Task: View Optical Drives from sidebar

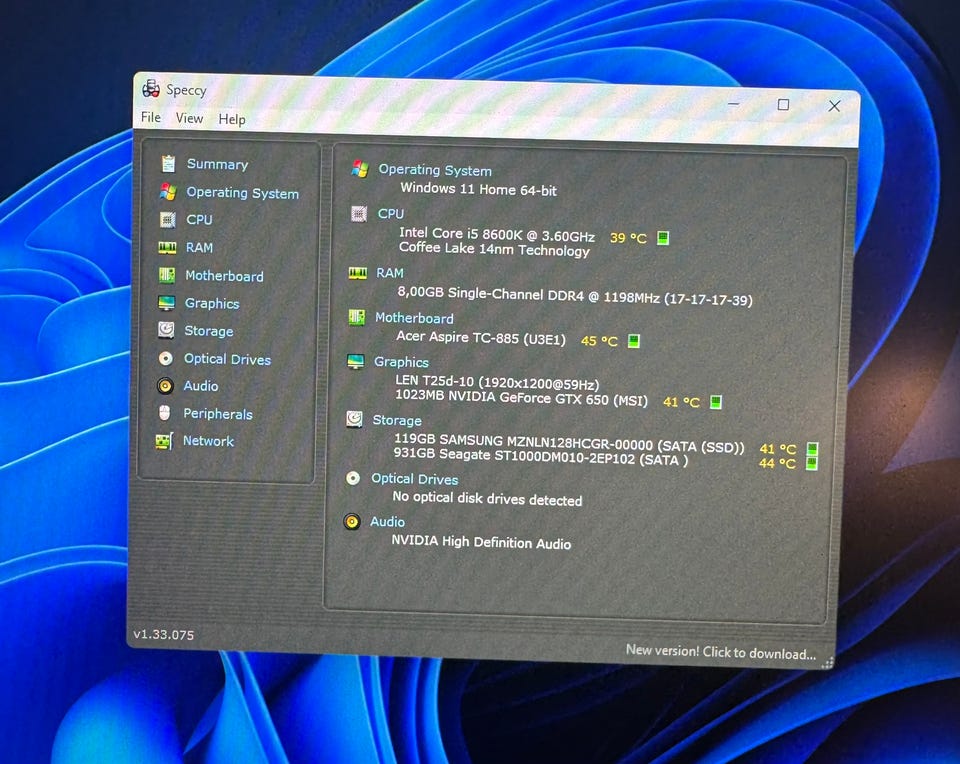Action: click(227, 359)
